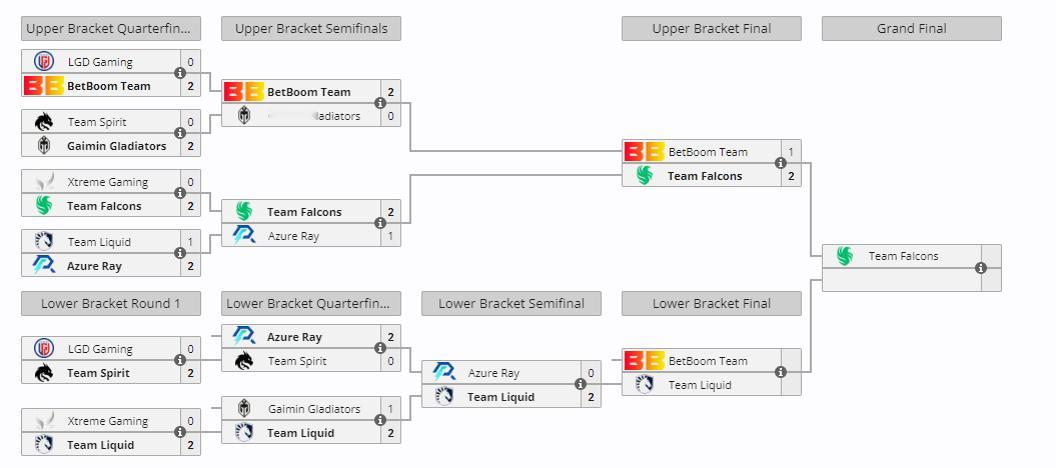This screenshot has width=1056, height=468.
Task: Open info icon for Team Spirit vs Gaimin Gladiators
Action: coord(180,133)
